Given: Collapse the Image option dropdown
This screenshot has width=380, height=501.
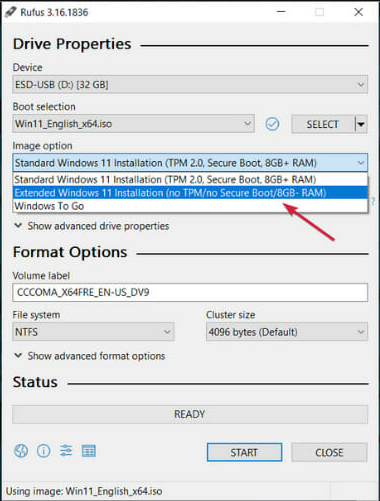Looking at the screenshot, I should (x=190, y=163).
